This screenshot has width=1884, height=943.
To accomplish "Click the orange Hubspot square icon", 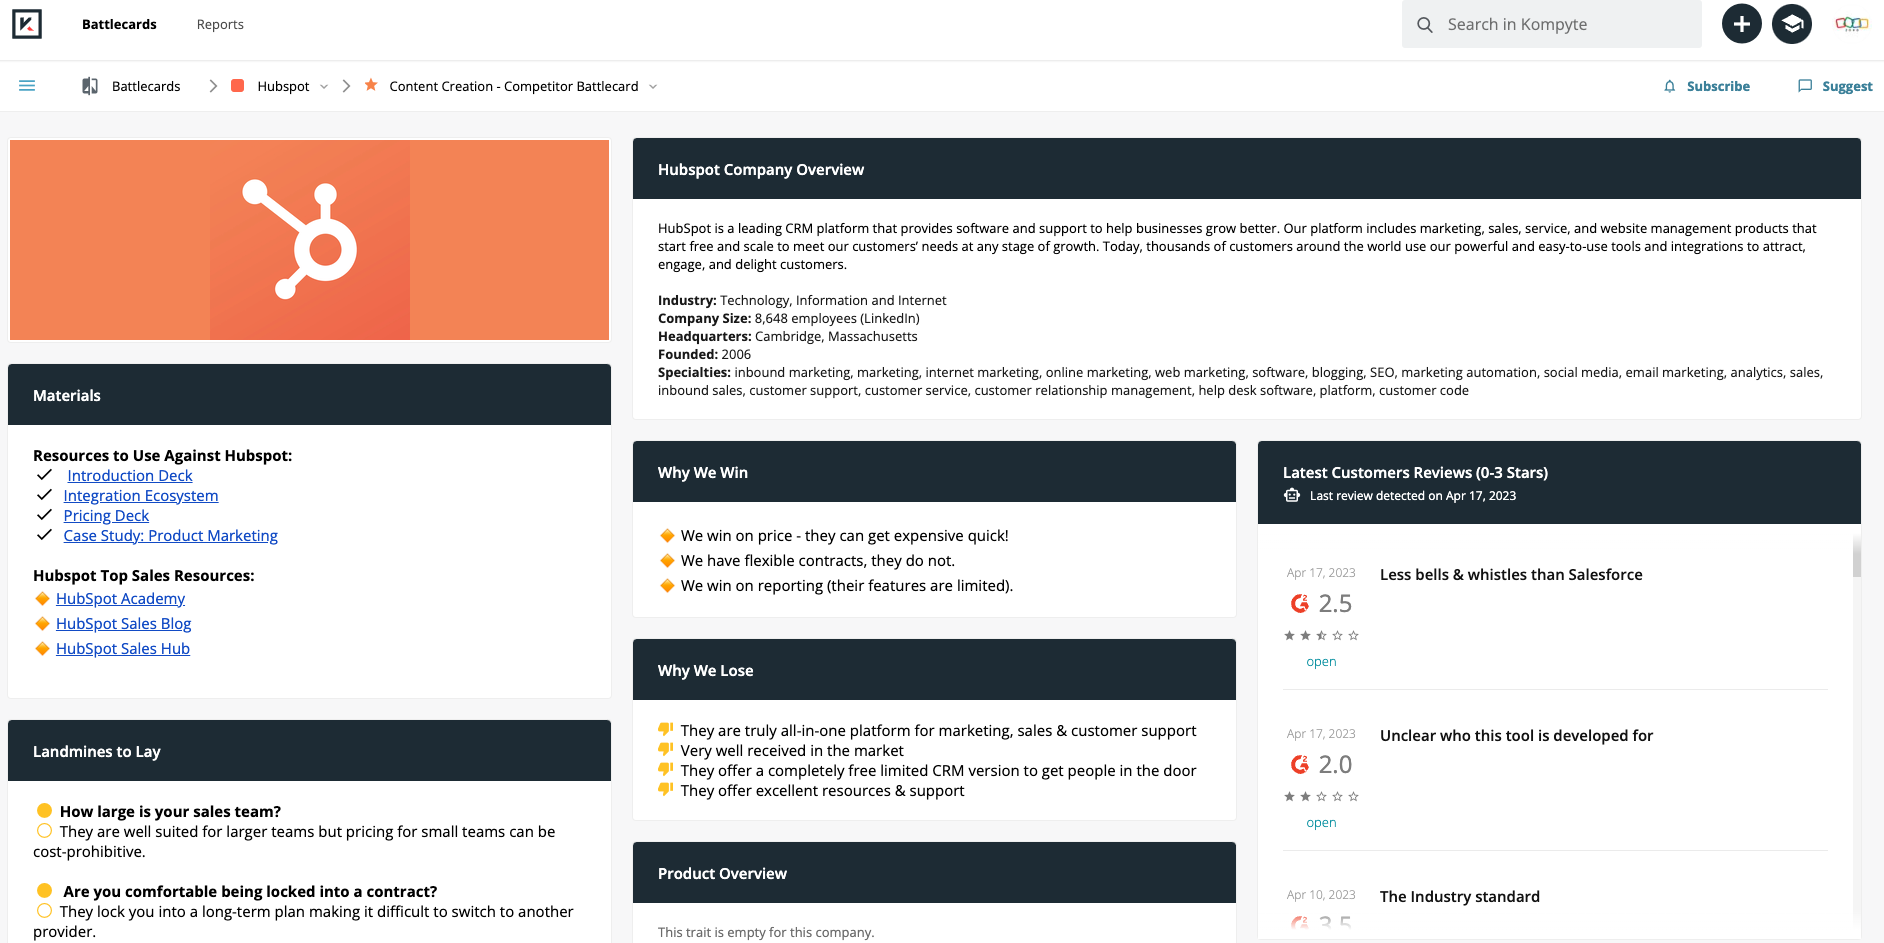I will 238,86.
